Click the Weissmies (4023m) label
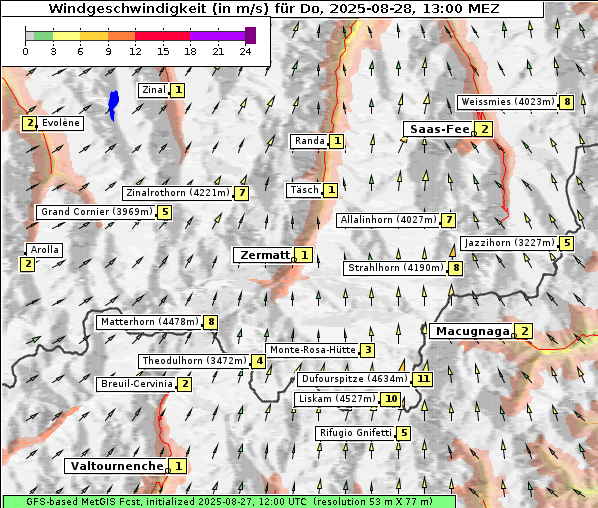This screenshot has height=508, width=598. click(507, 102)
